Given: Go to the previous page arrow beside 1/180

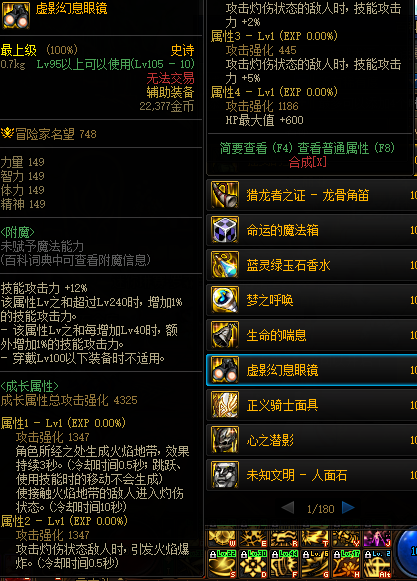Looking at the screenshot, I should (x=288, y=507).
